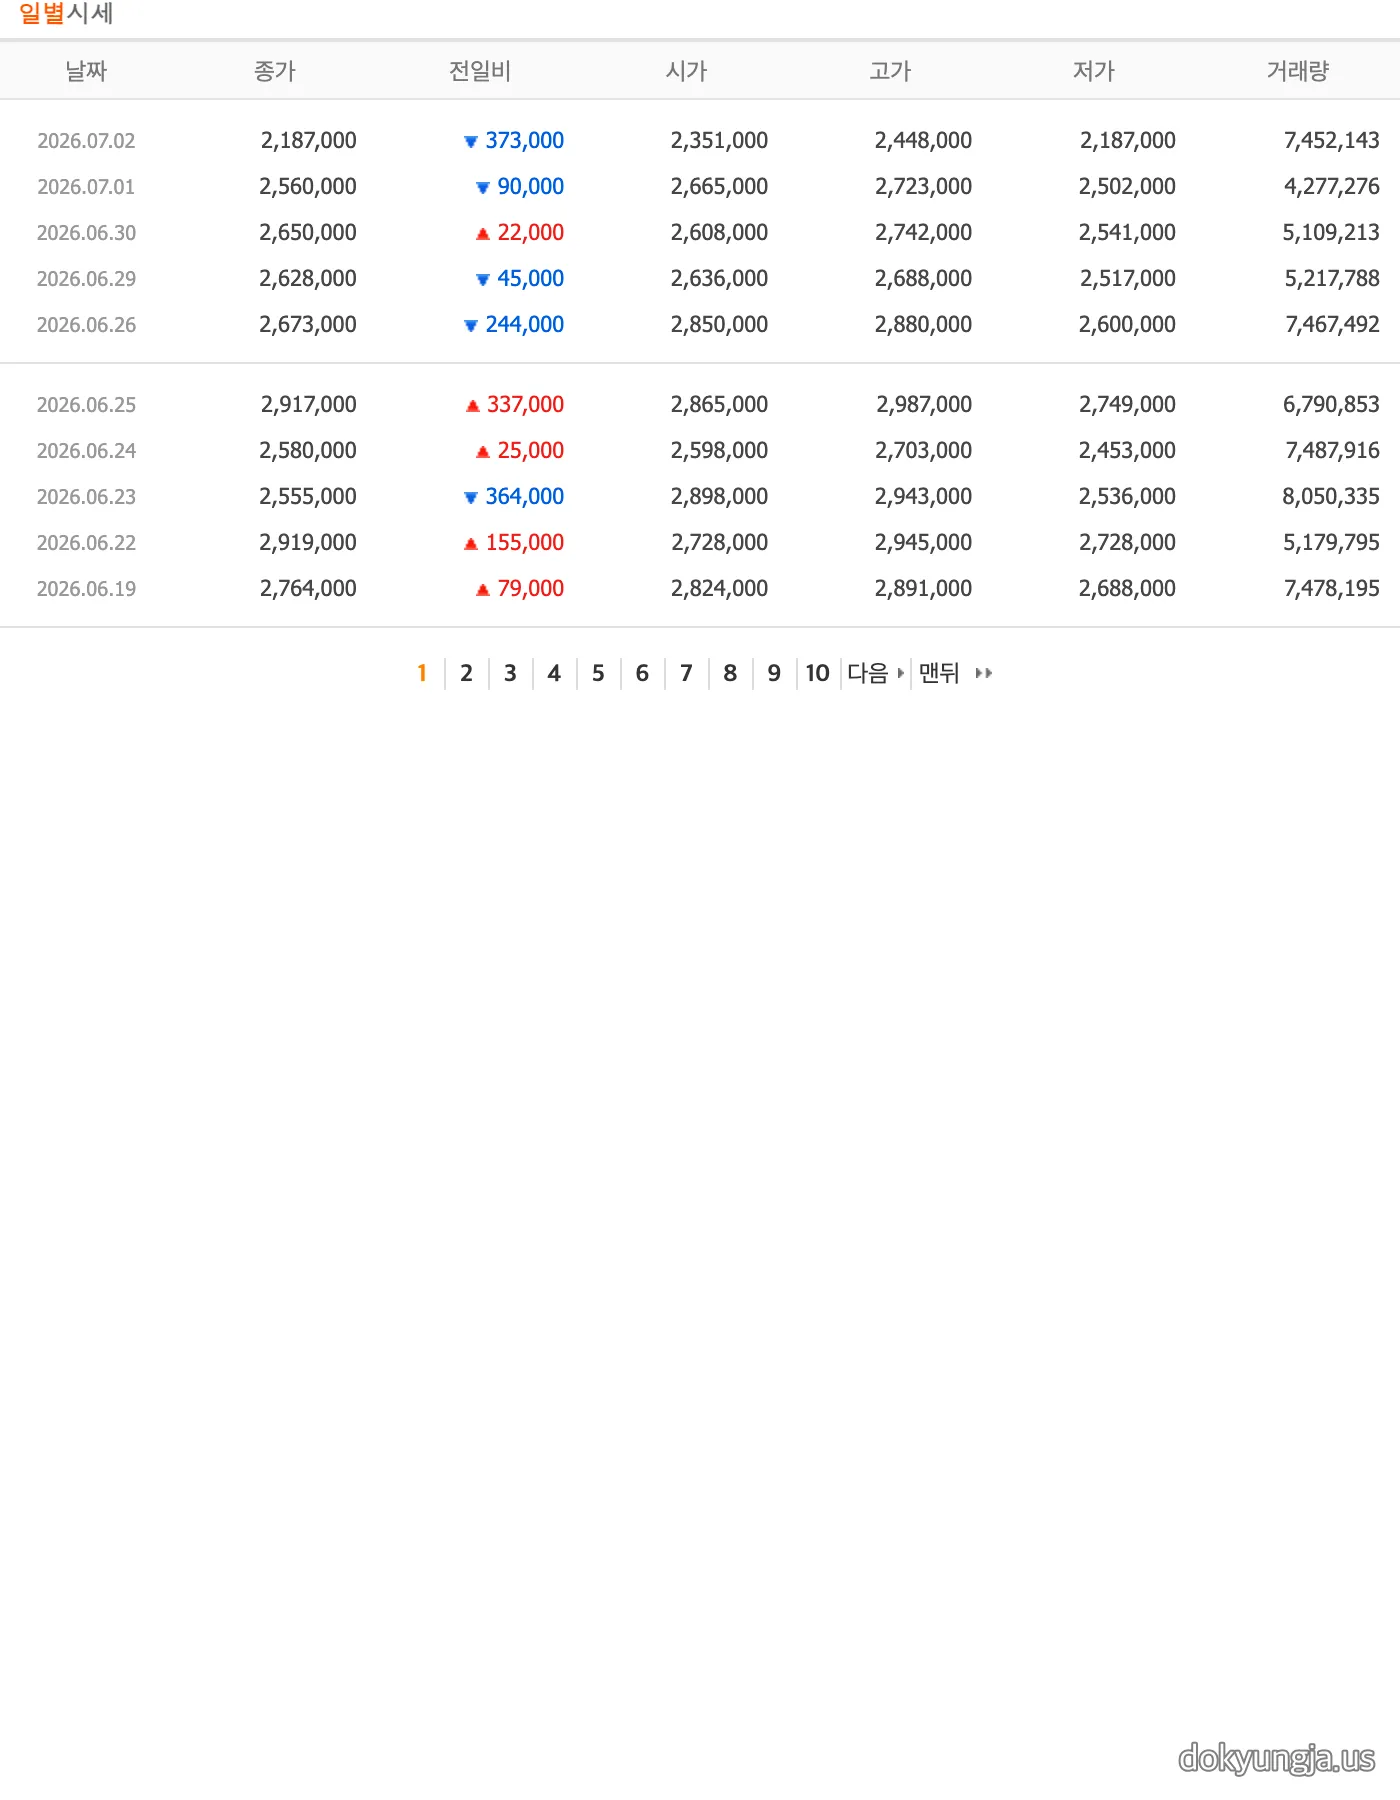Jump to page 4
The height and width of the screenshot is (1800, 1400).
click(x=554, y=673)
